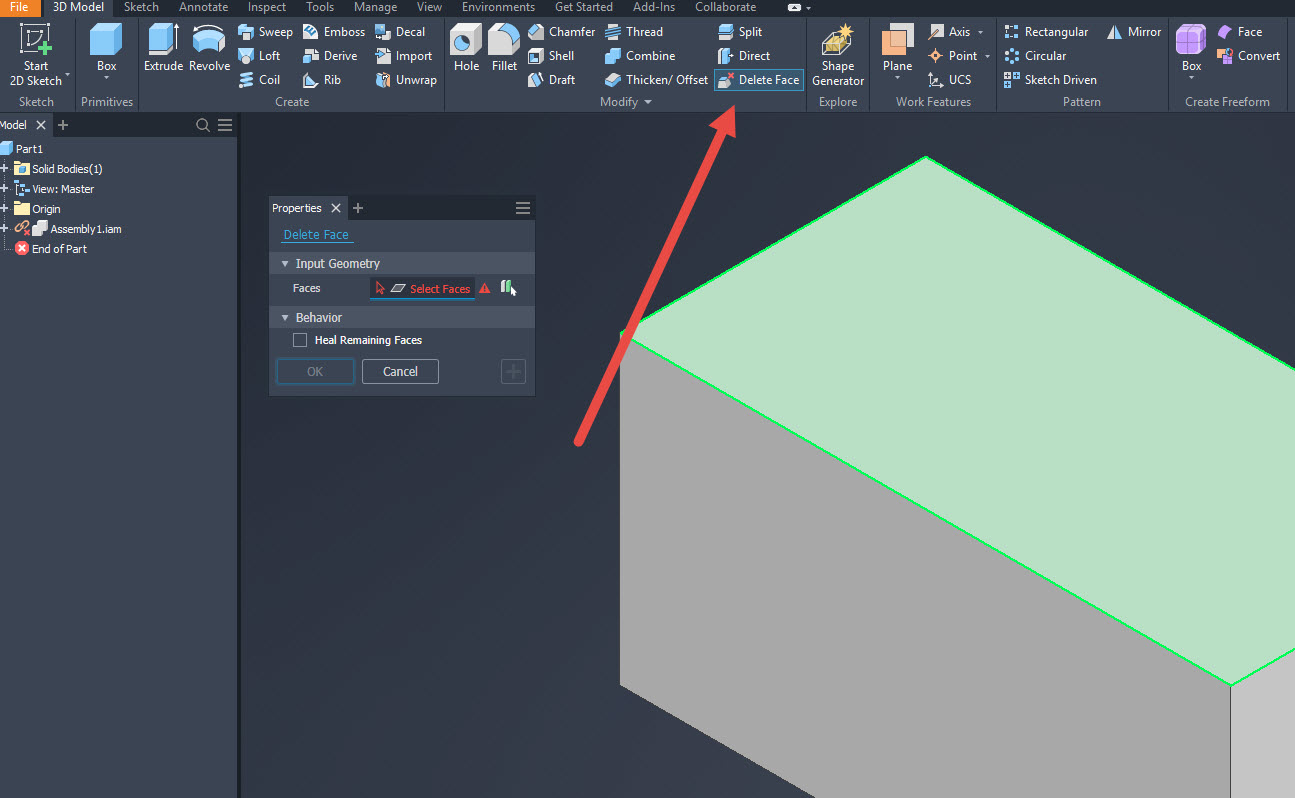1295x798 pixels.
Task: Enable Heal Remaining Faces
Action: [299, 340]
